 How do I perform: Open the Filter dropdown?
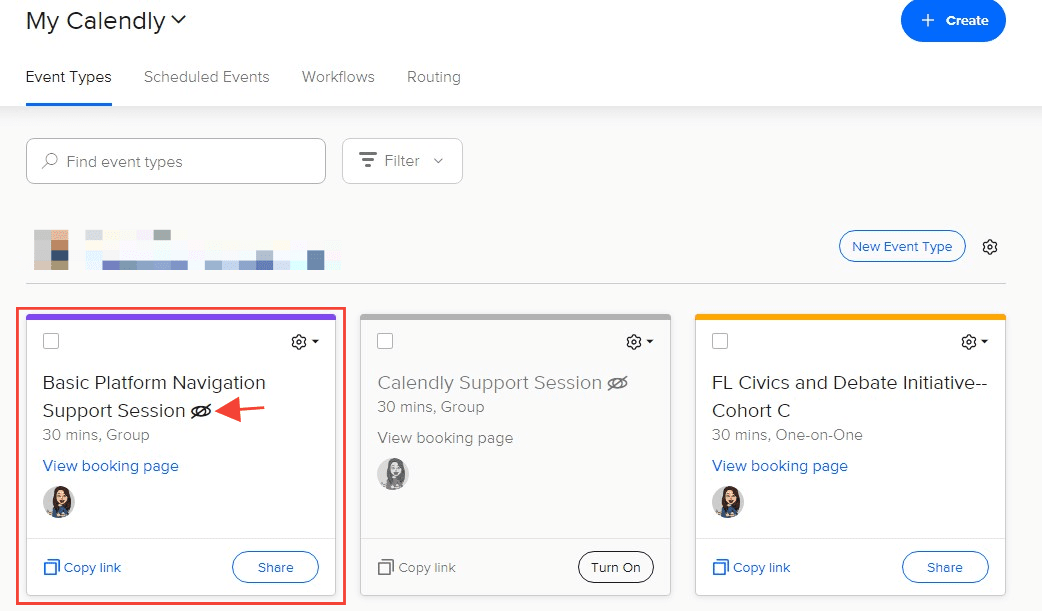click(x=402, y=161)
